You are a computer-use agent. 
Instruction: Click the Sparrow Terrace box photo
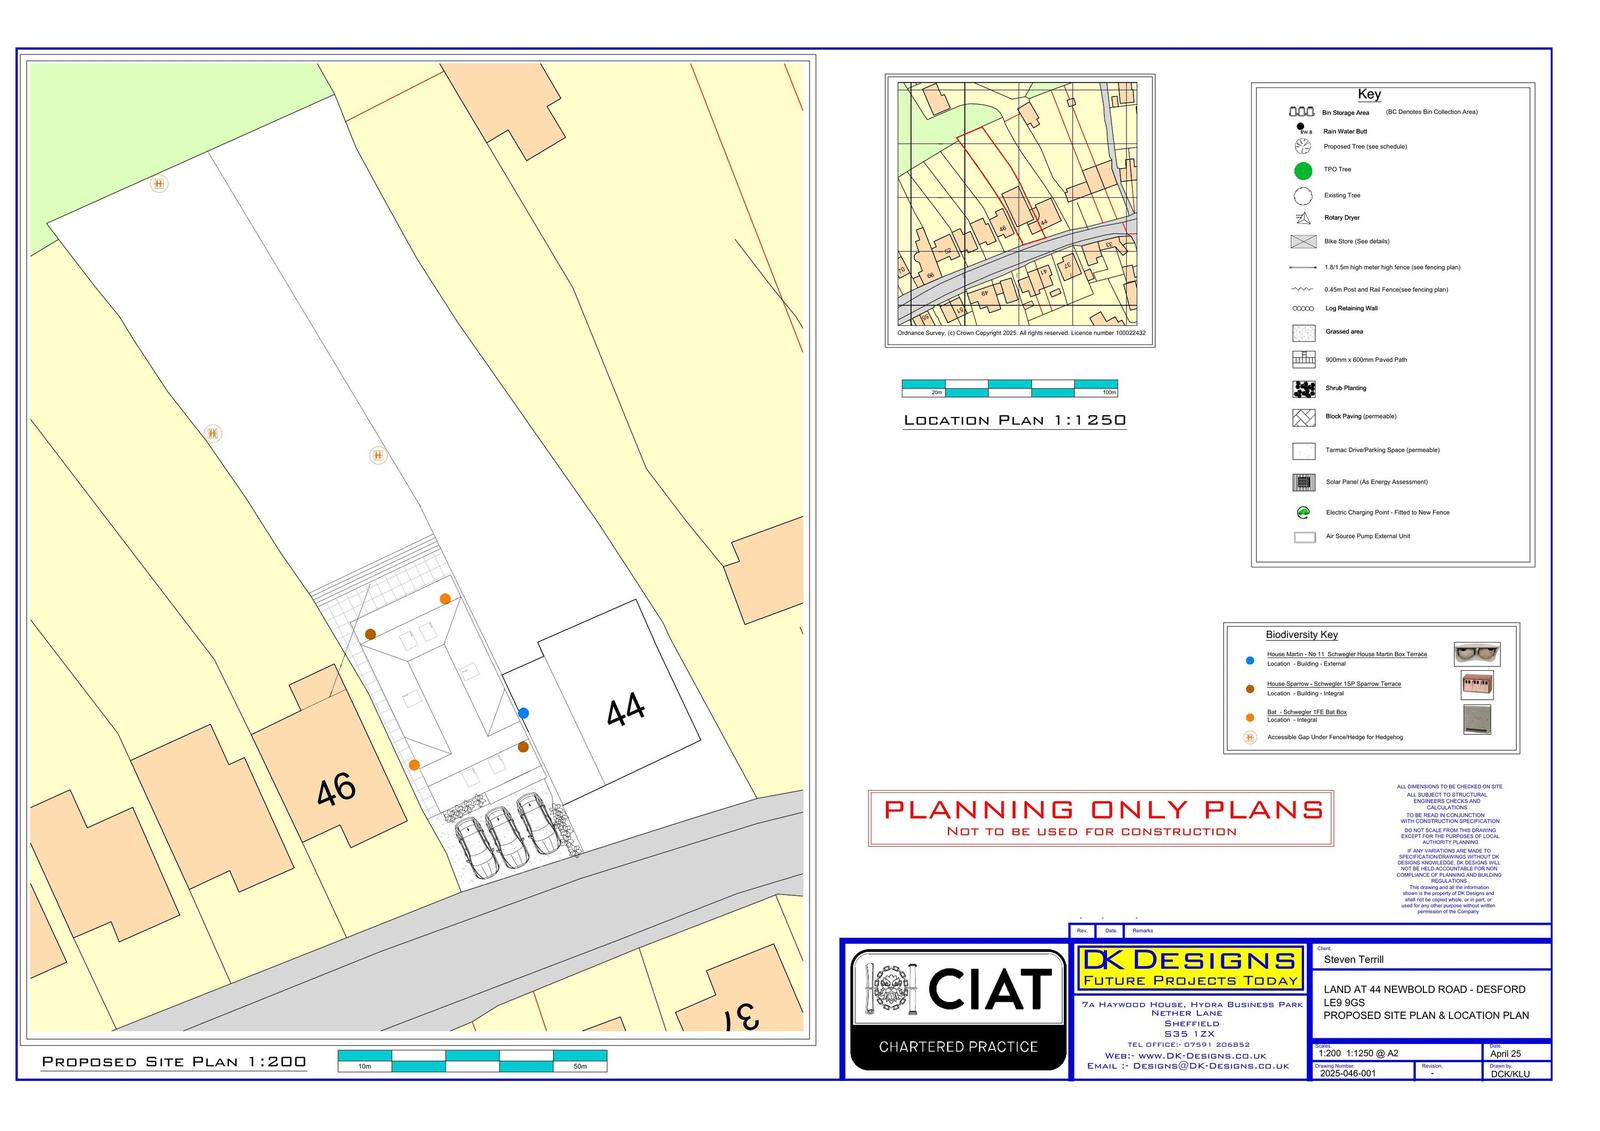coord(1476,686)
